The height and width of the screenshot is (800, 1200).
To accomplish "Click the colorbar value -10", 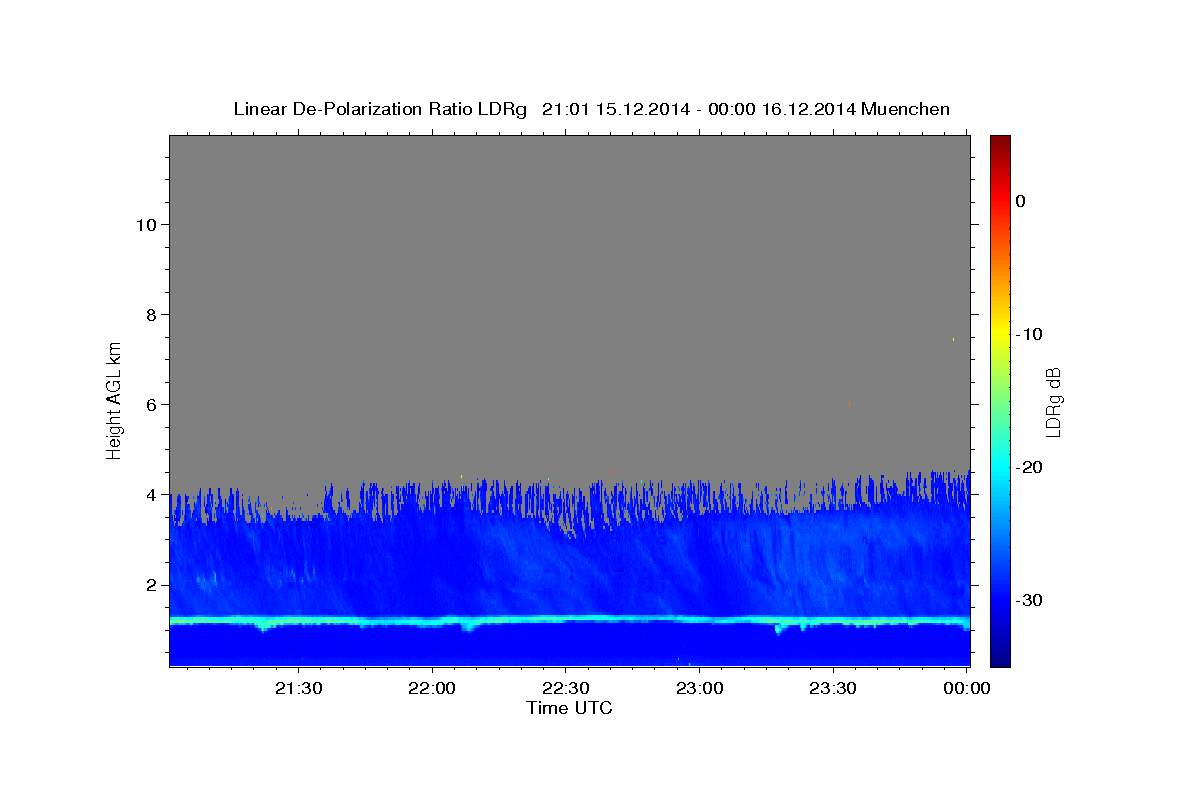I will pos(1030,334).
